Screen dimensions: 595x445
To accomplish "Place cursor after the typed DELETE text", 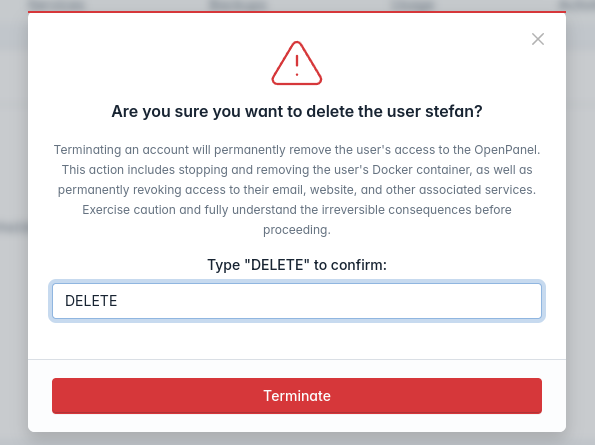I will 118,301.
